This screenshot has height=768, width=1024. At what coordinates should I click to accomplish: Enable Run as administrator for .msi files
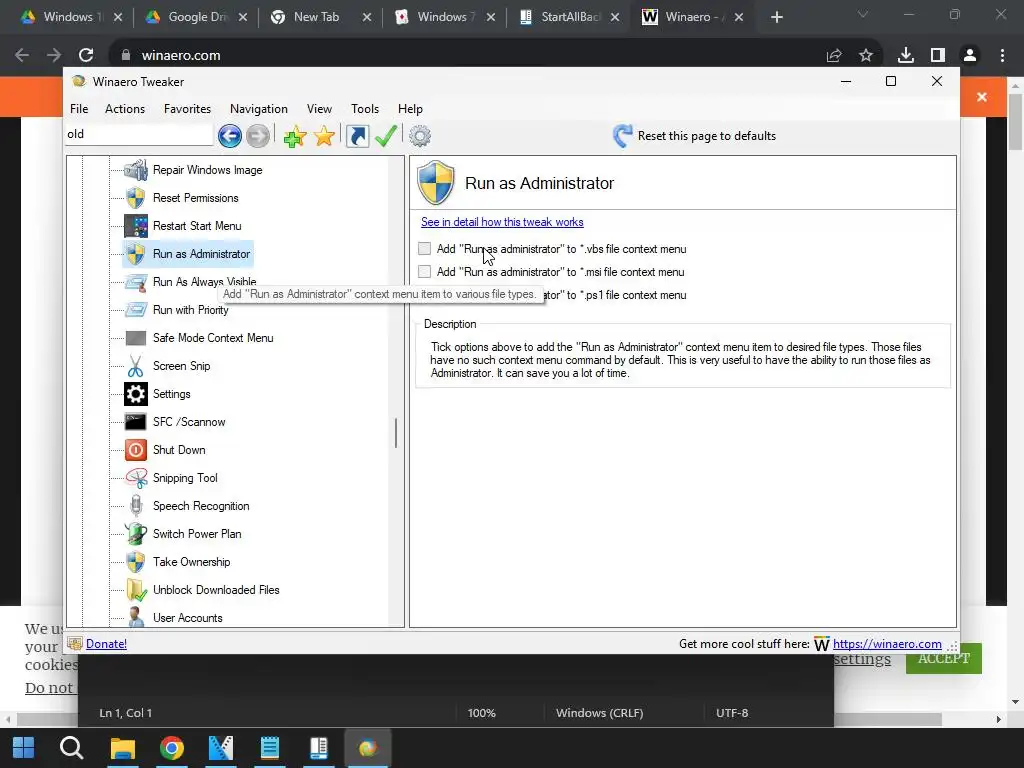pyautogui.click(x=424, y=272)
